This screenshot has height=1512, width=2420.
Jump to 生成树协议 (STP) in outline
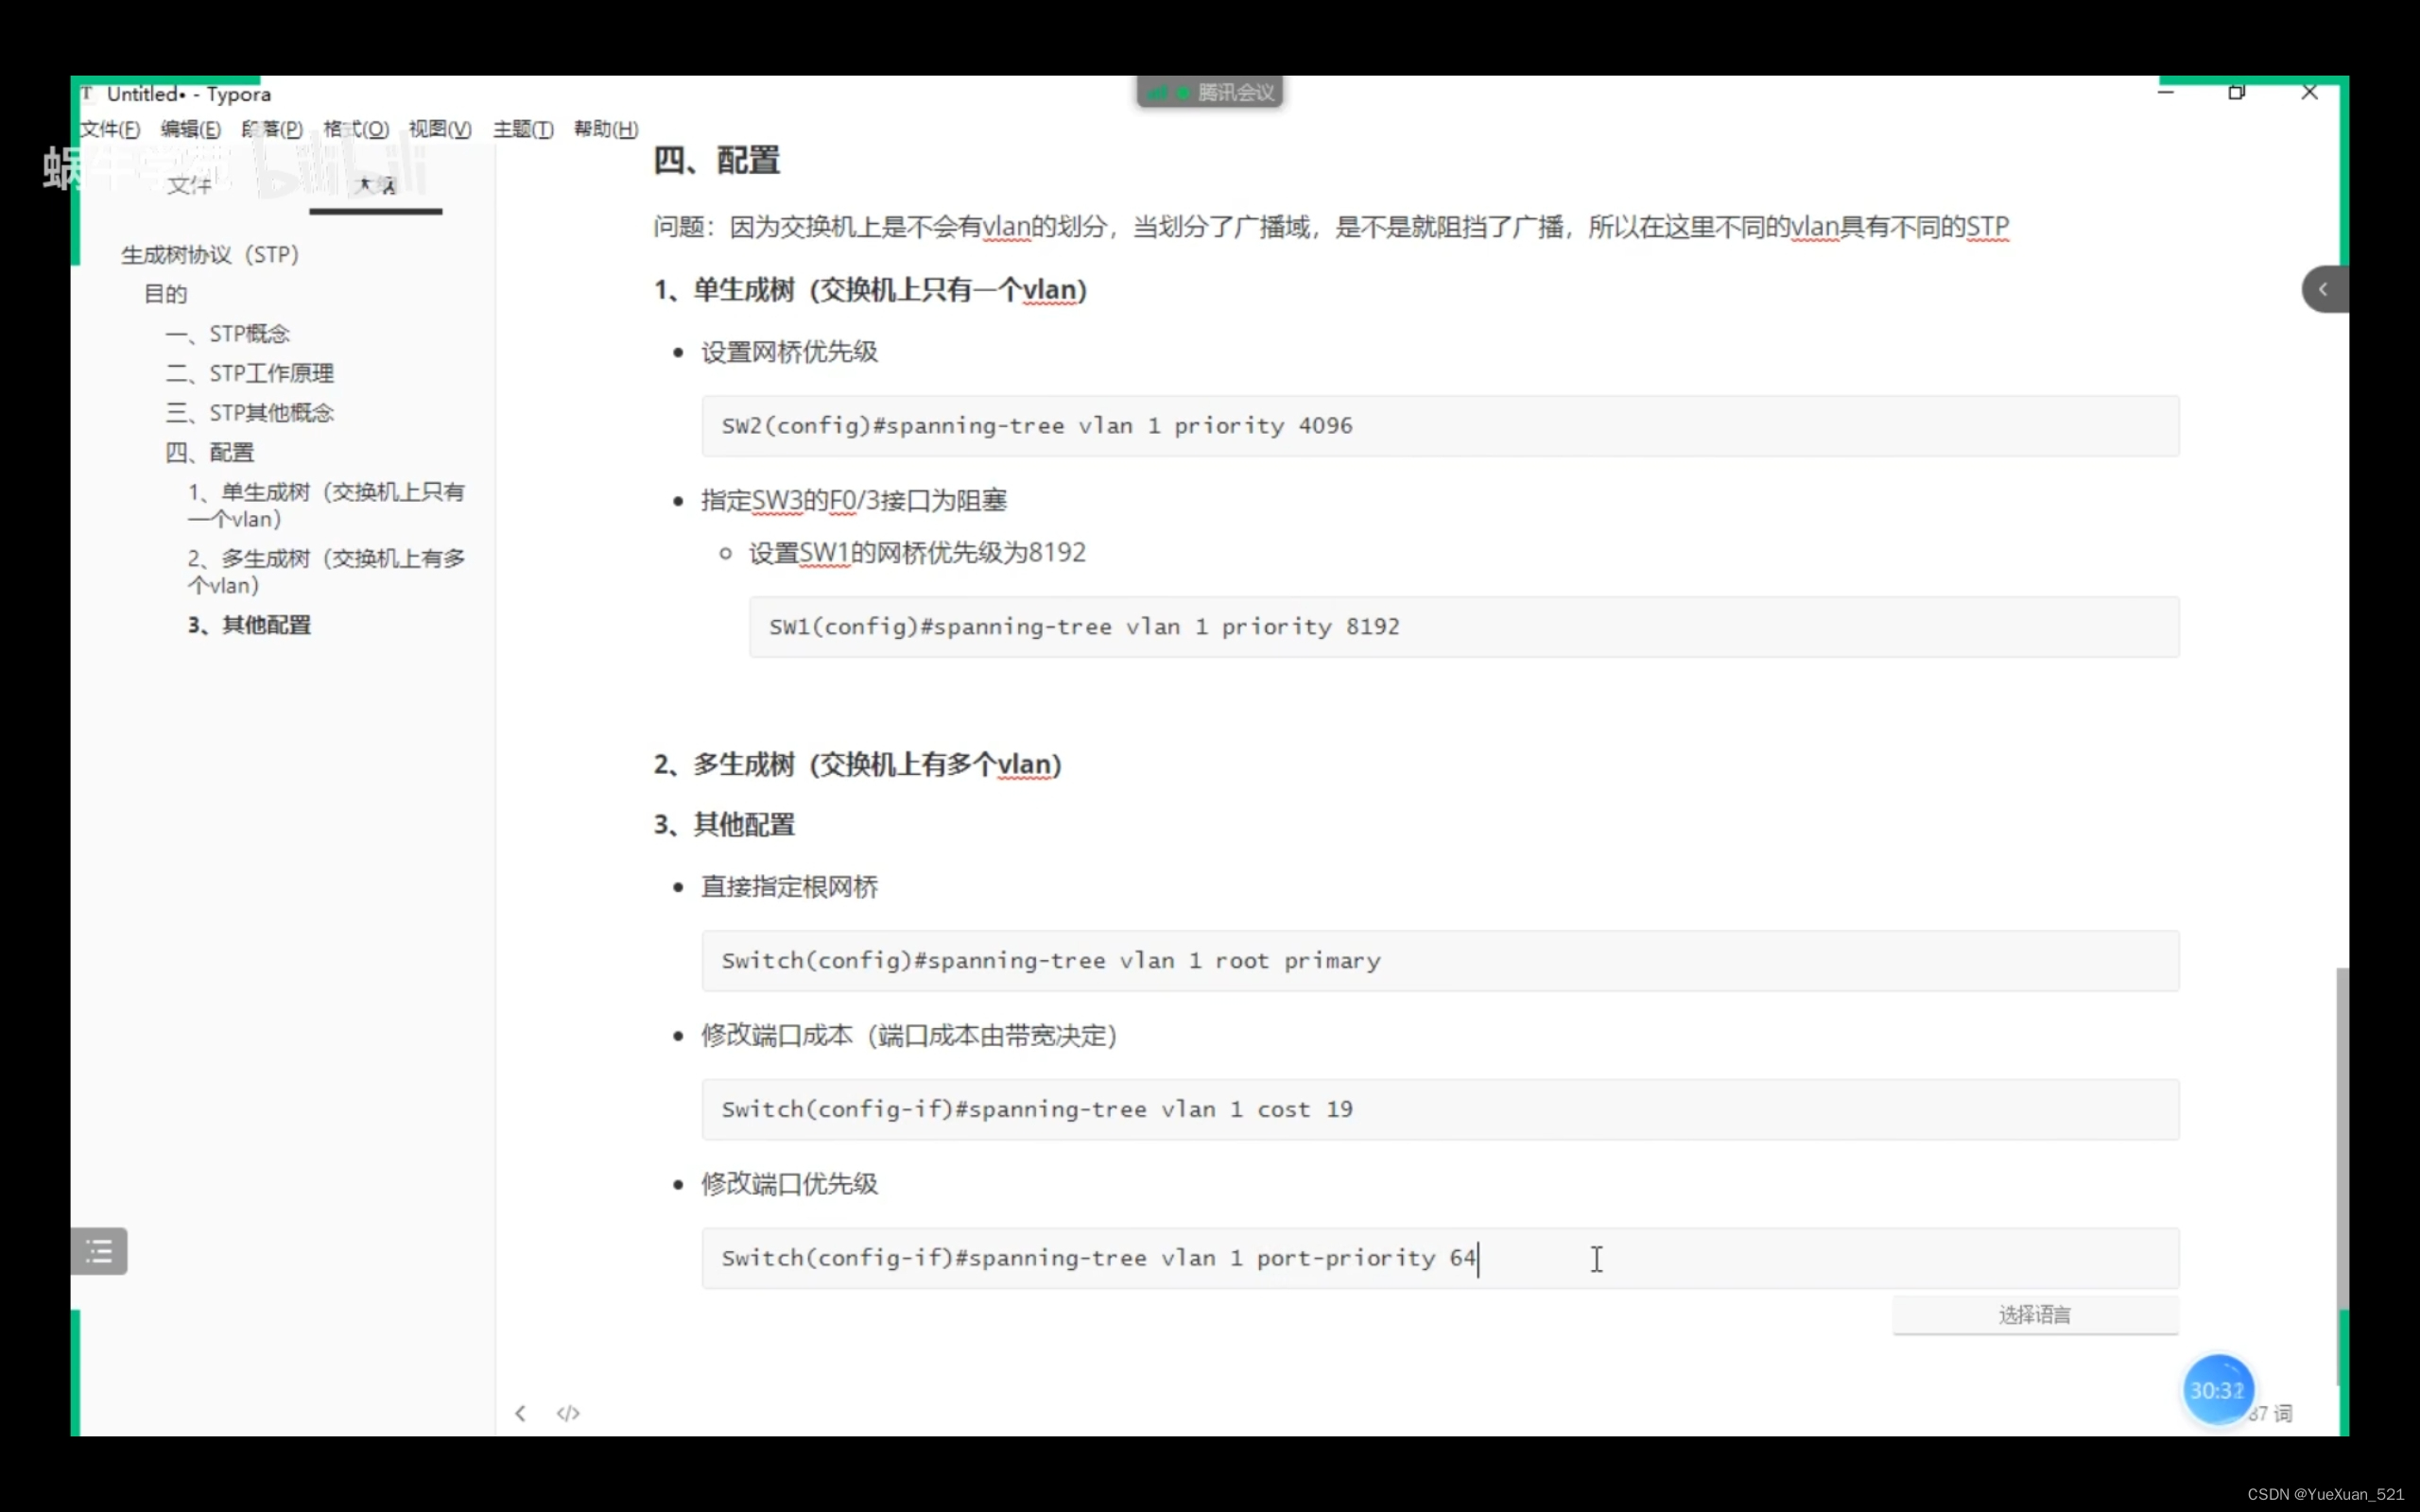click(210, 255)
